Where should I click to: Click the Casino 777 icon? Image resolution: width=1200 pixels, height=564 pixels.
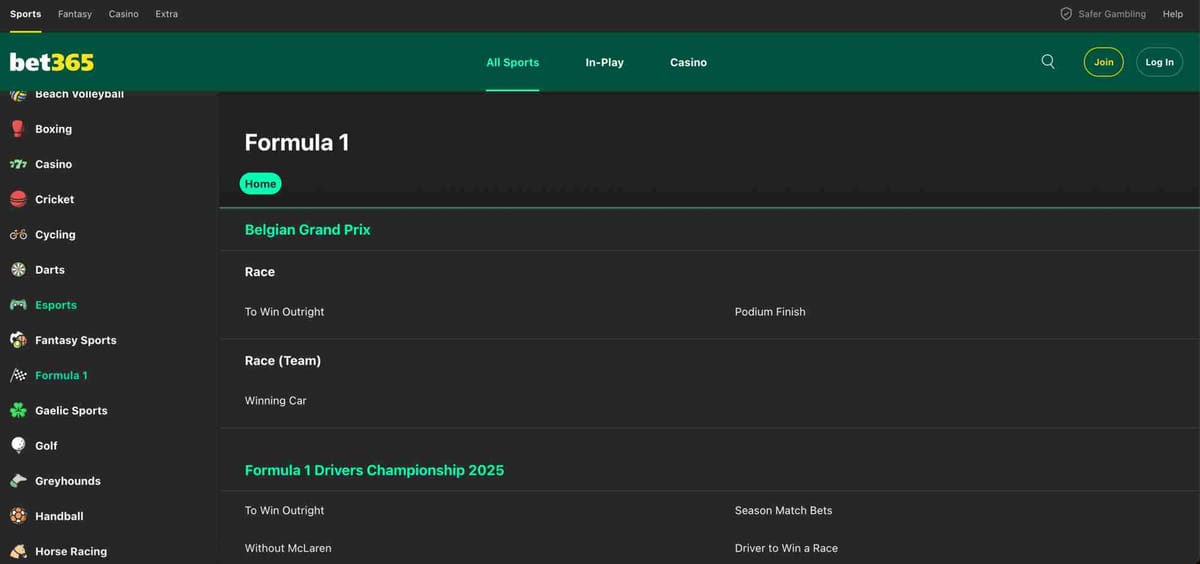point(18,164)
